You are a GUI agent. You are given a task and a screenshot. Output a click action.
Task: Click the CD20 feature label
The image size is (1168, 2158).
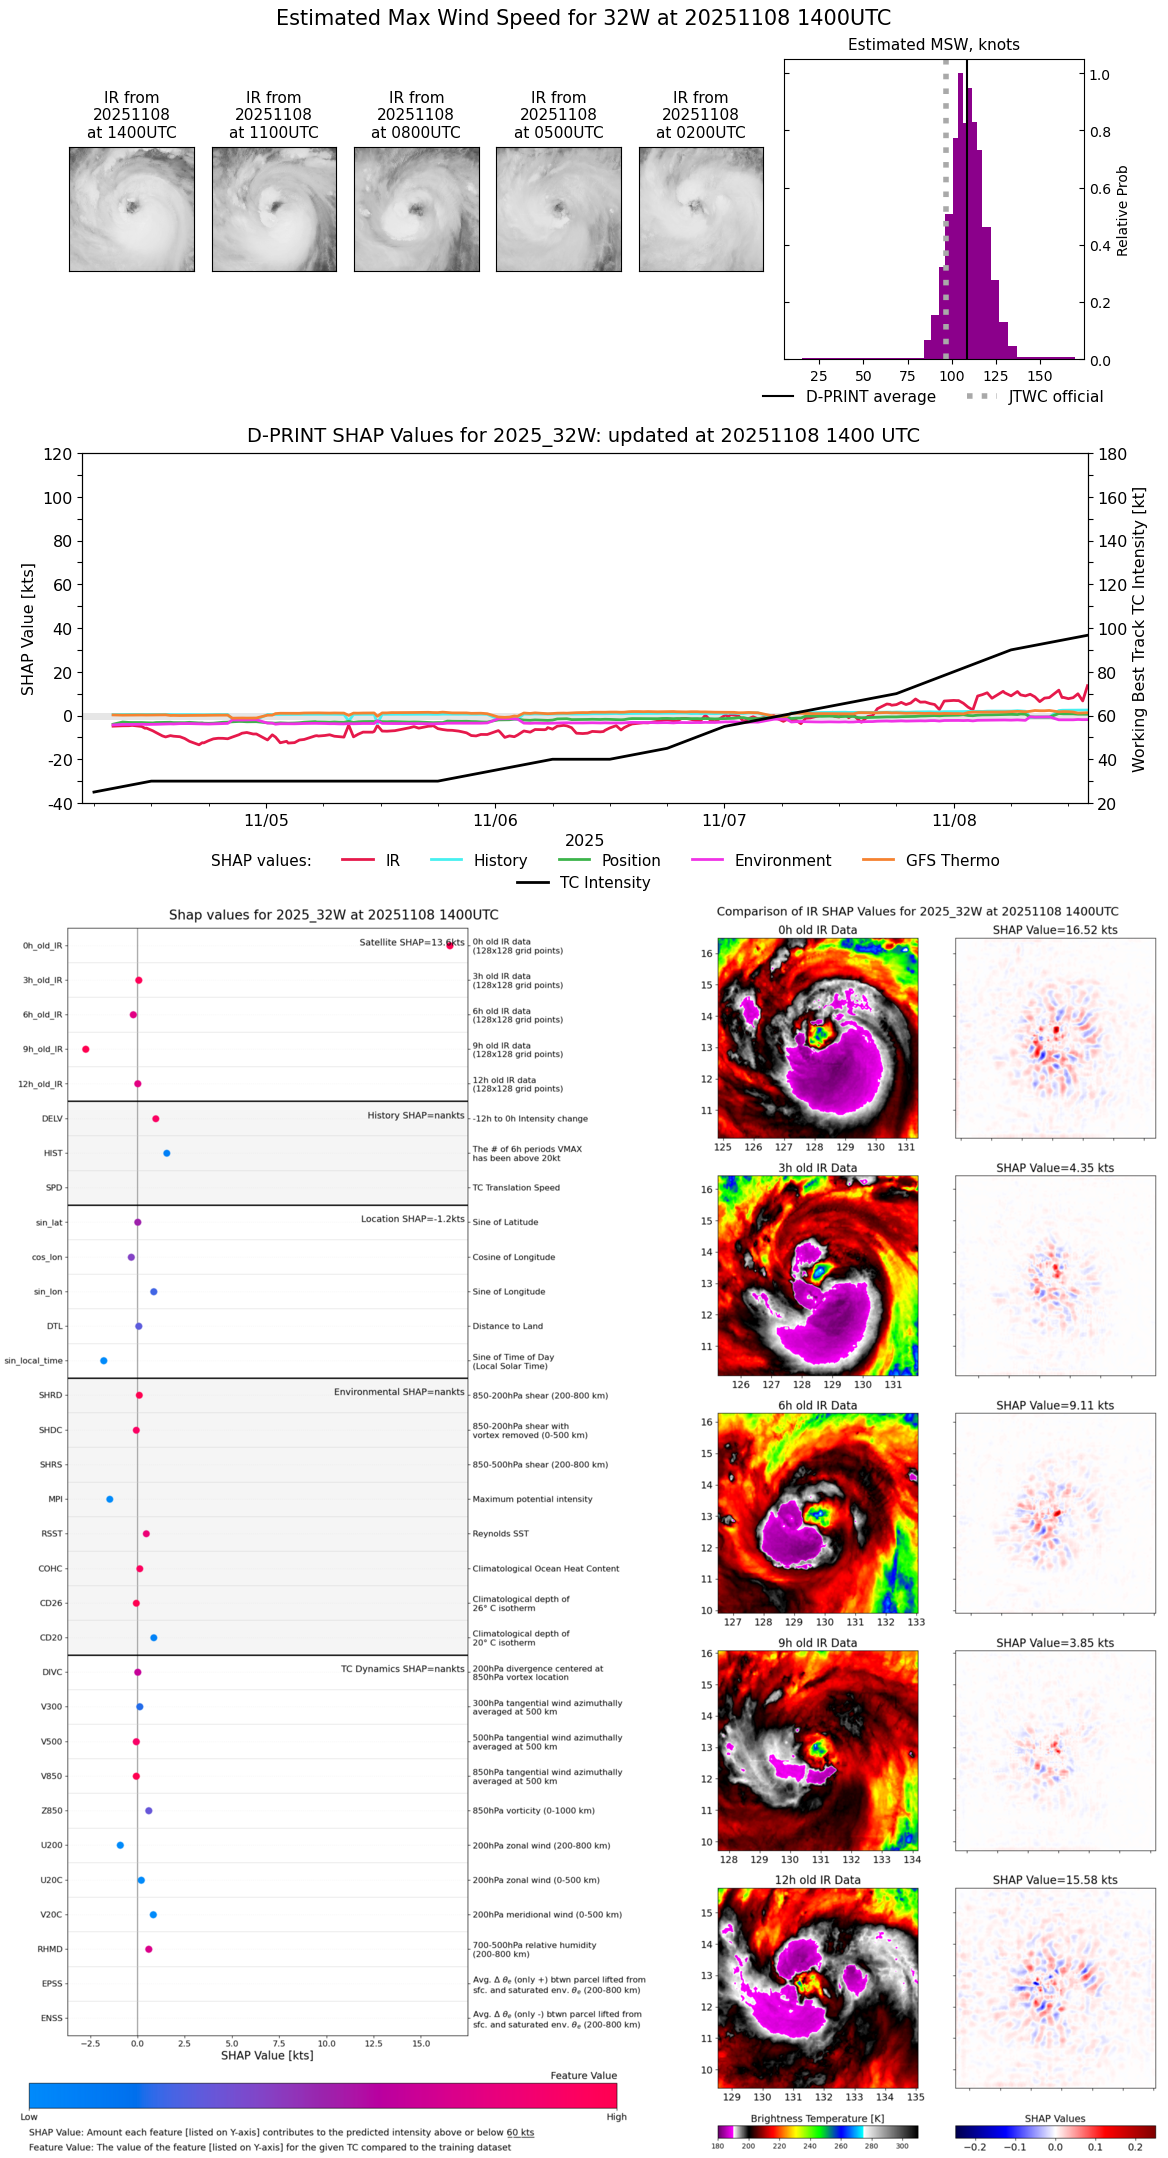[51, 1638]
